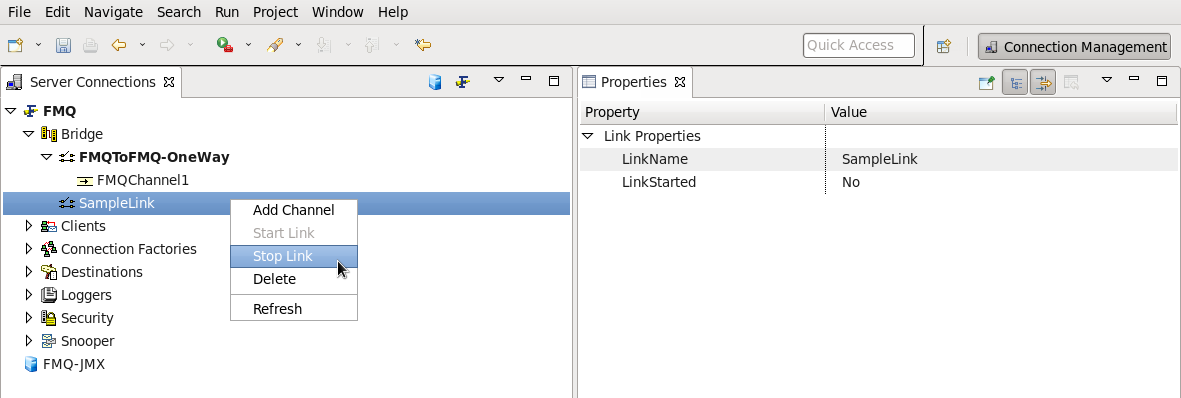Click the back navigation arrow icon
Screen dimensions: 1181x398
(x=119, y=45)
